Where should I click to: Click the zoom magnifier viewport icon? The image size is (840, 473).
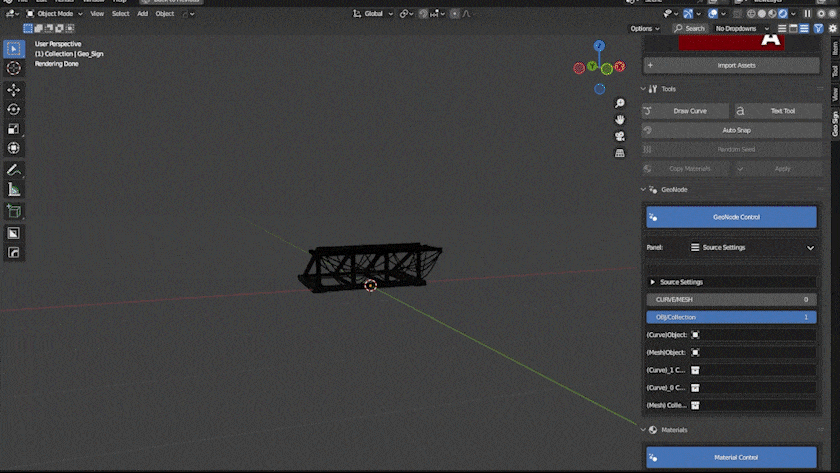620,104
